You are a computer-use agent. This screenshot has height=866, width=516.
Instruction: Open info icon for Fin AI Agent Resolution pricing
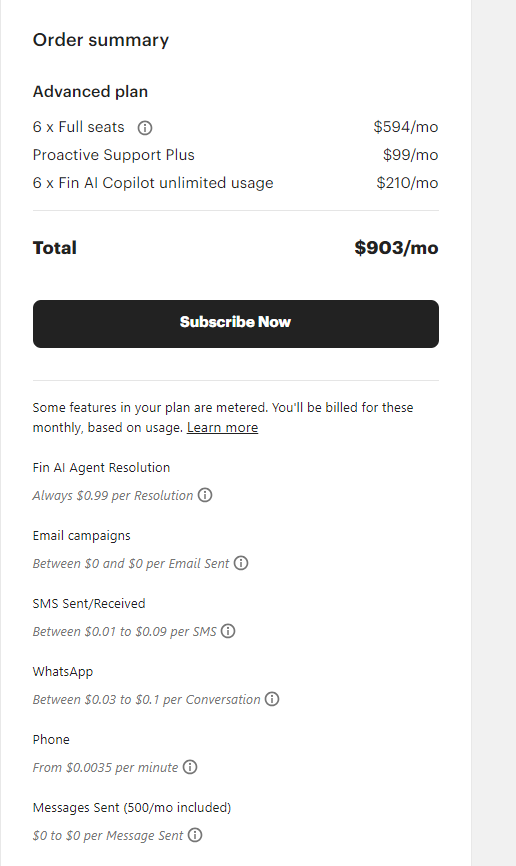click(205, 495)
